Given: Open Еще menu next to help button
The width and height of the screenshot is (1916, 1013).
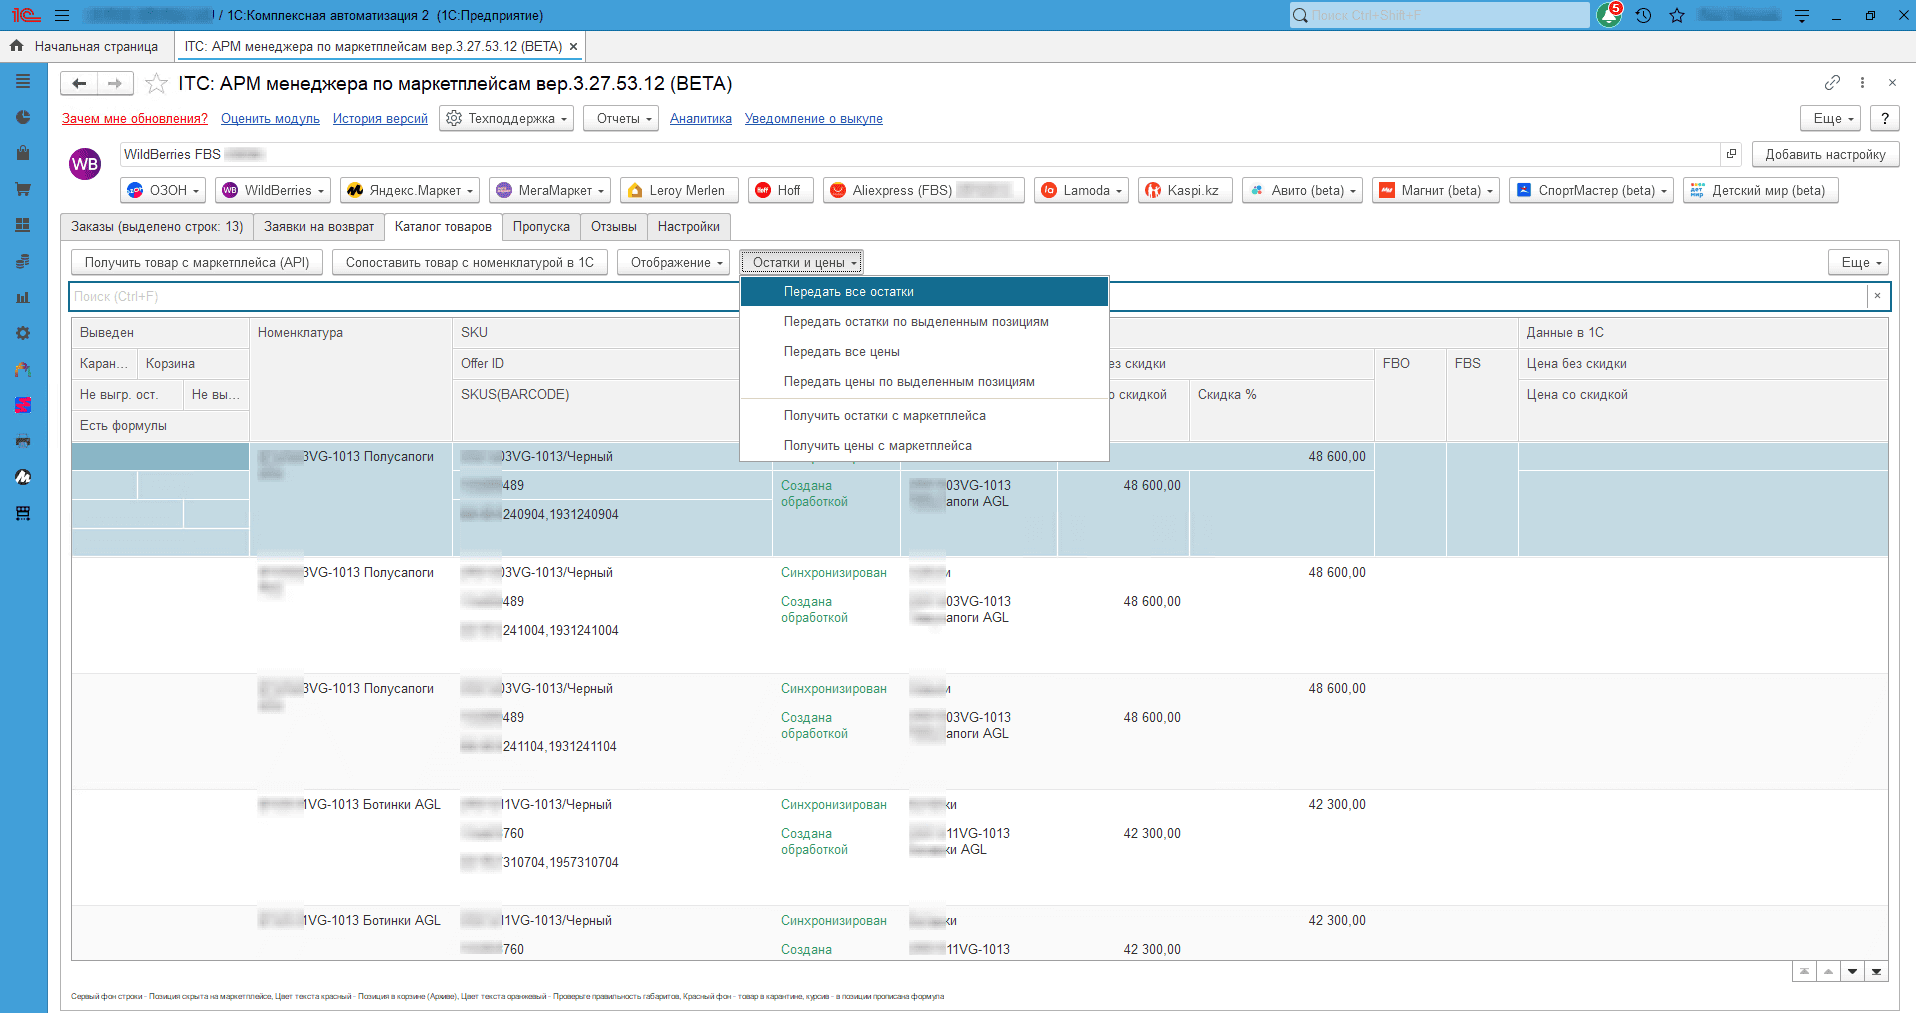Looking at the screenshot, I should [1831, 118].
